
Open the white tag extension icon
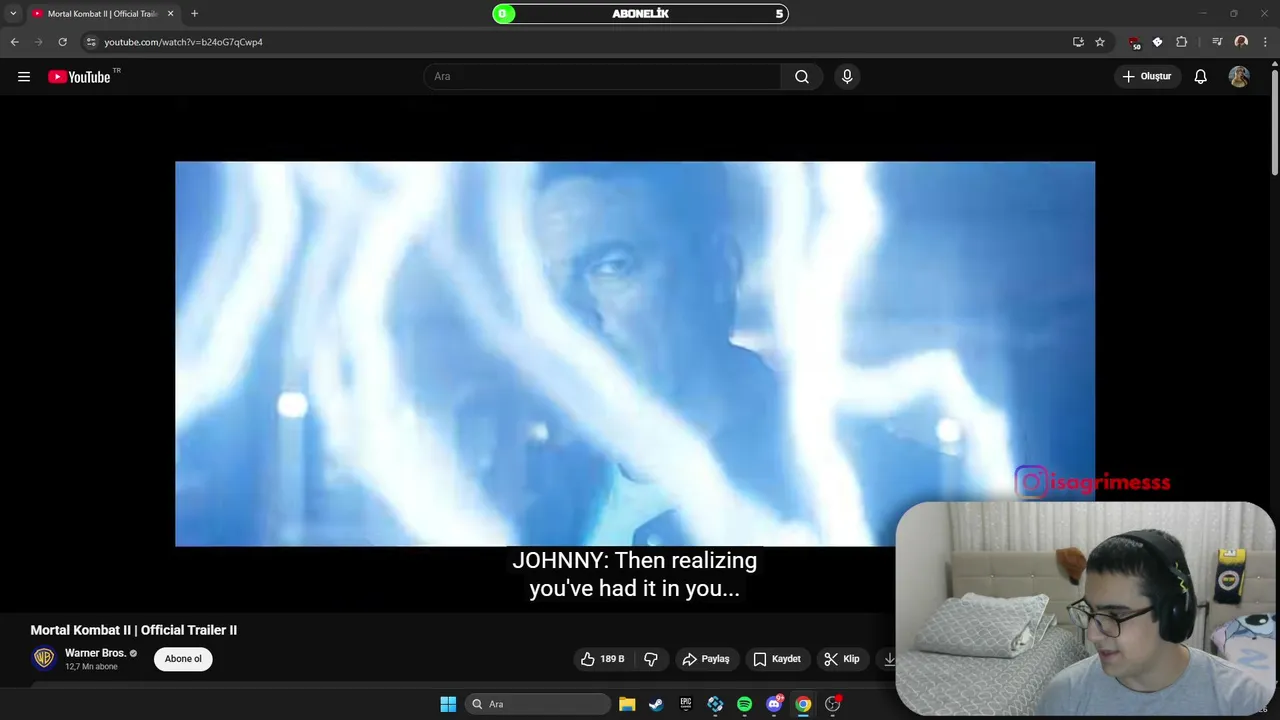[1158, 42]
